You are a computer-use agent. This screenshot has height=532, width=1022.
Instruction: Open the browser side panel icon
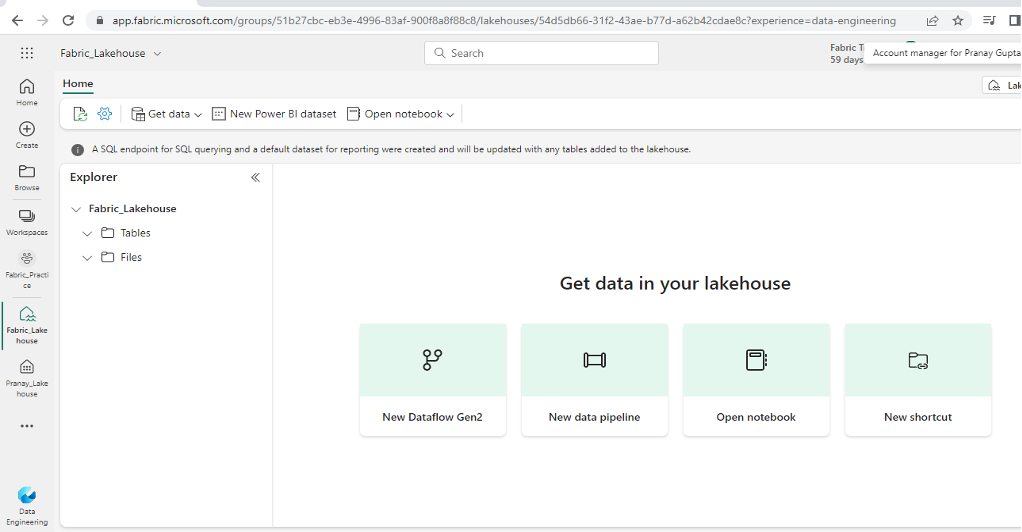(1014, 20)
